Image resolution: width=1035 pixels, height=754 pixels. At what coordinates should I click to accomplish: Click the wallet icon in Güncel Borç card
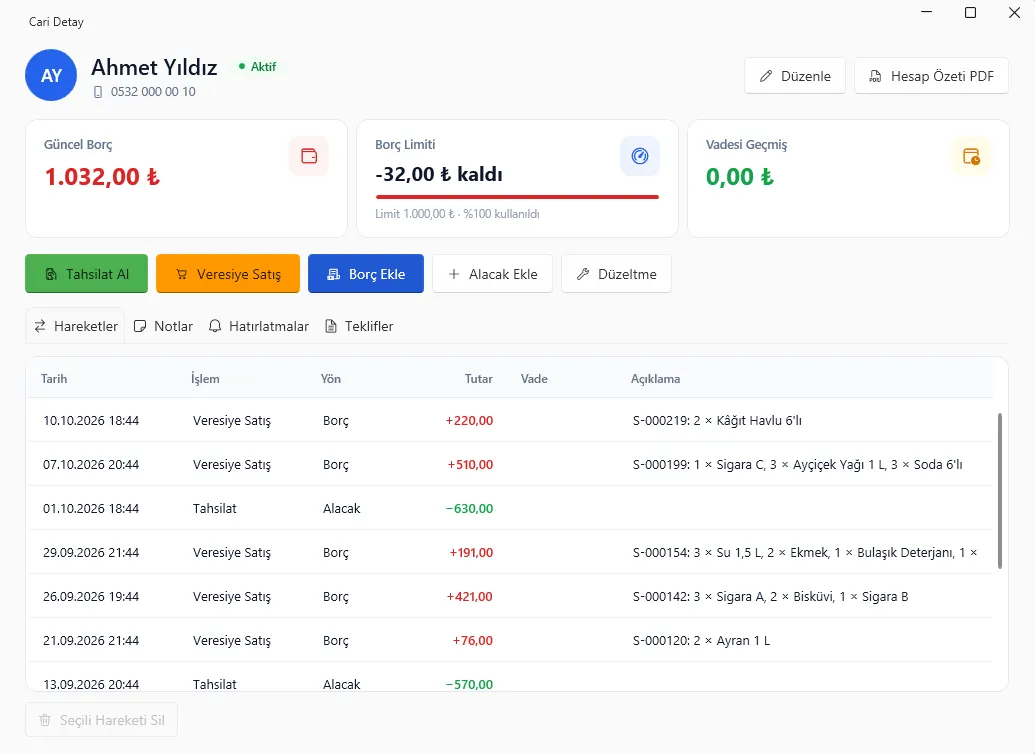point(309,156)
